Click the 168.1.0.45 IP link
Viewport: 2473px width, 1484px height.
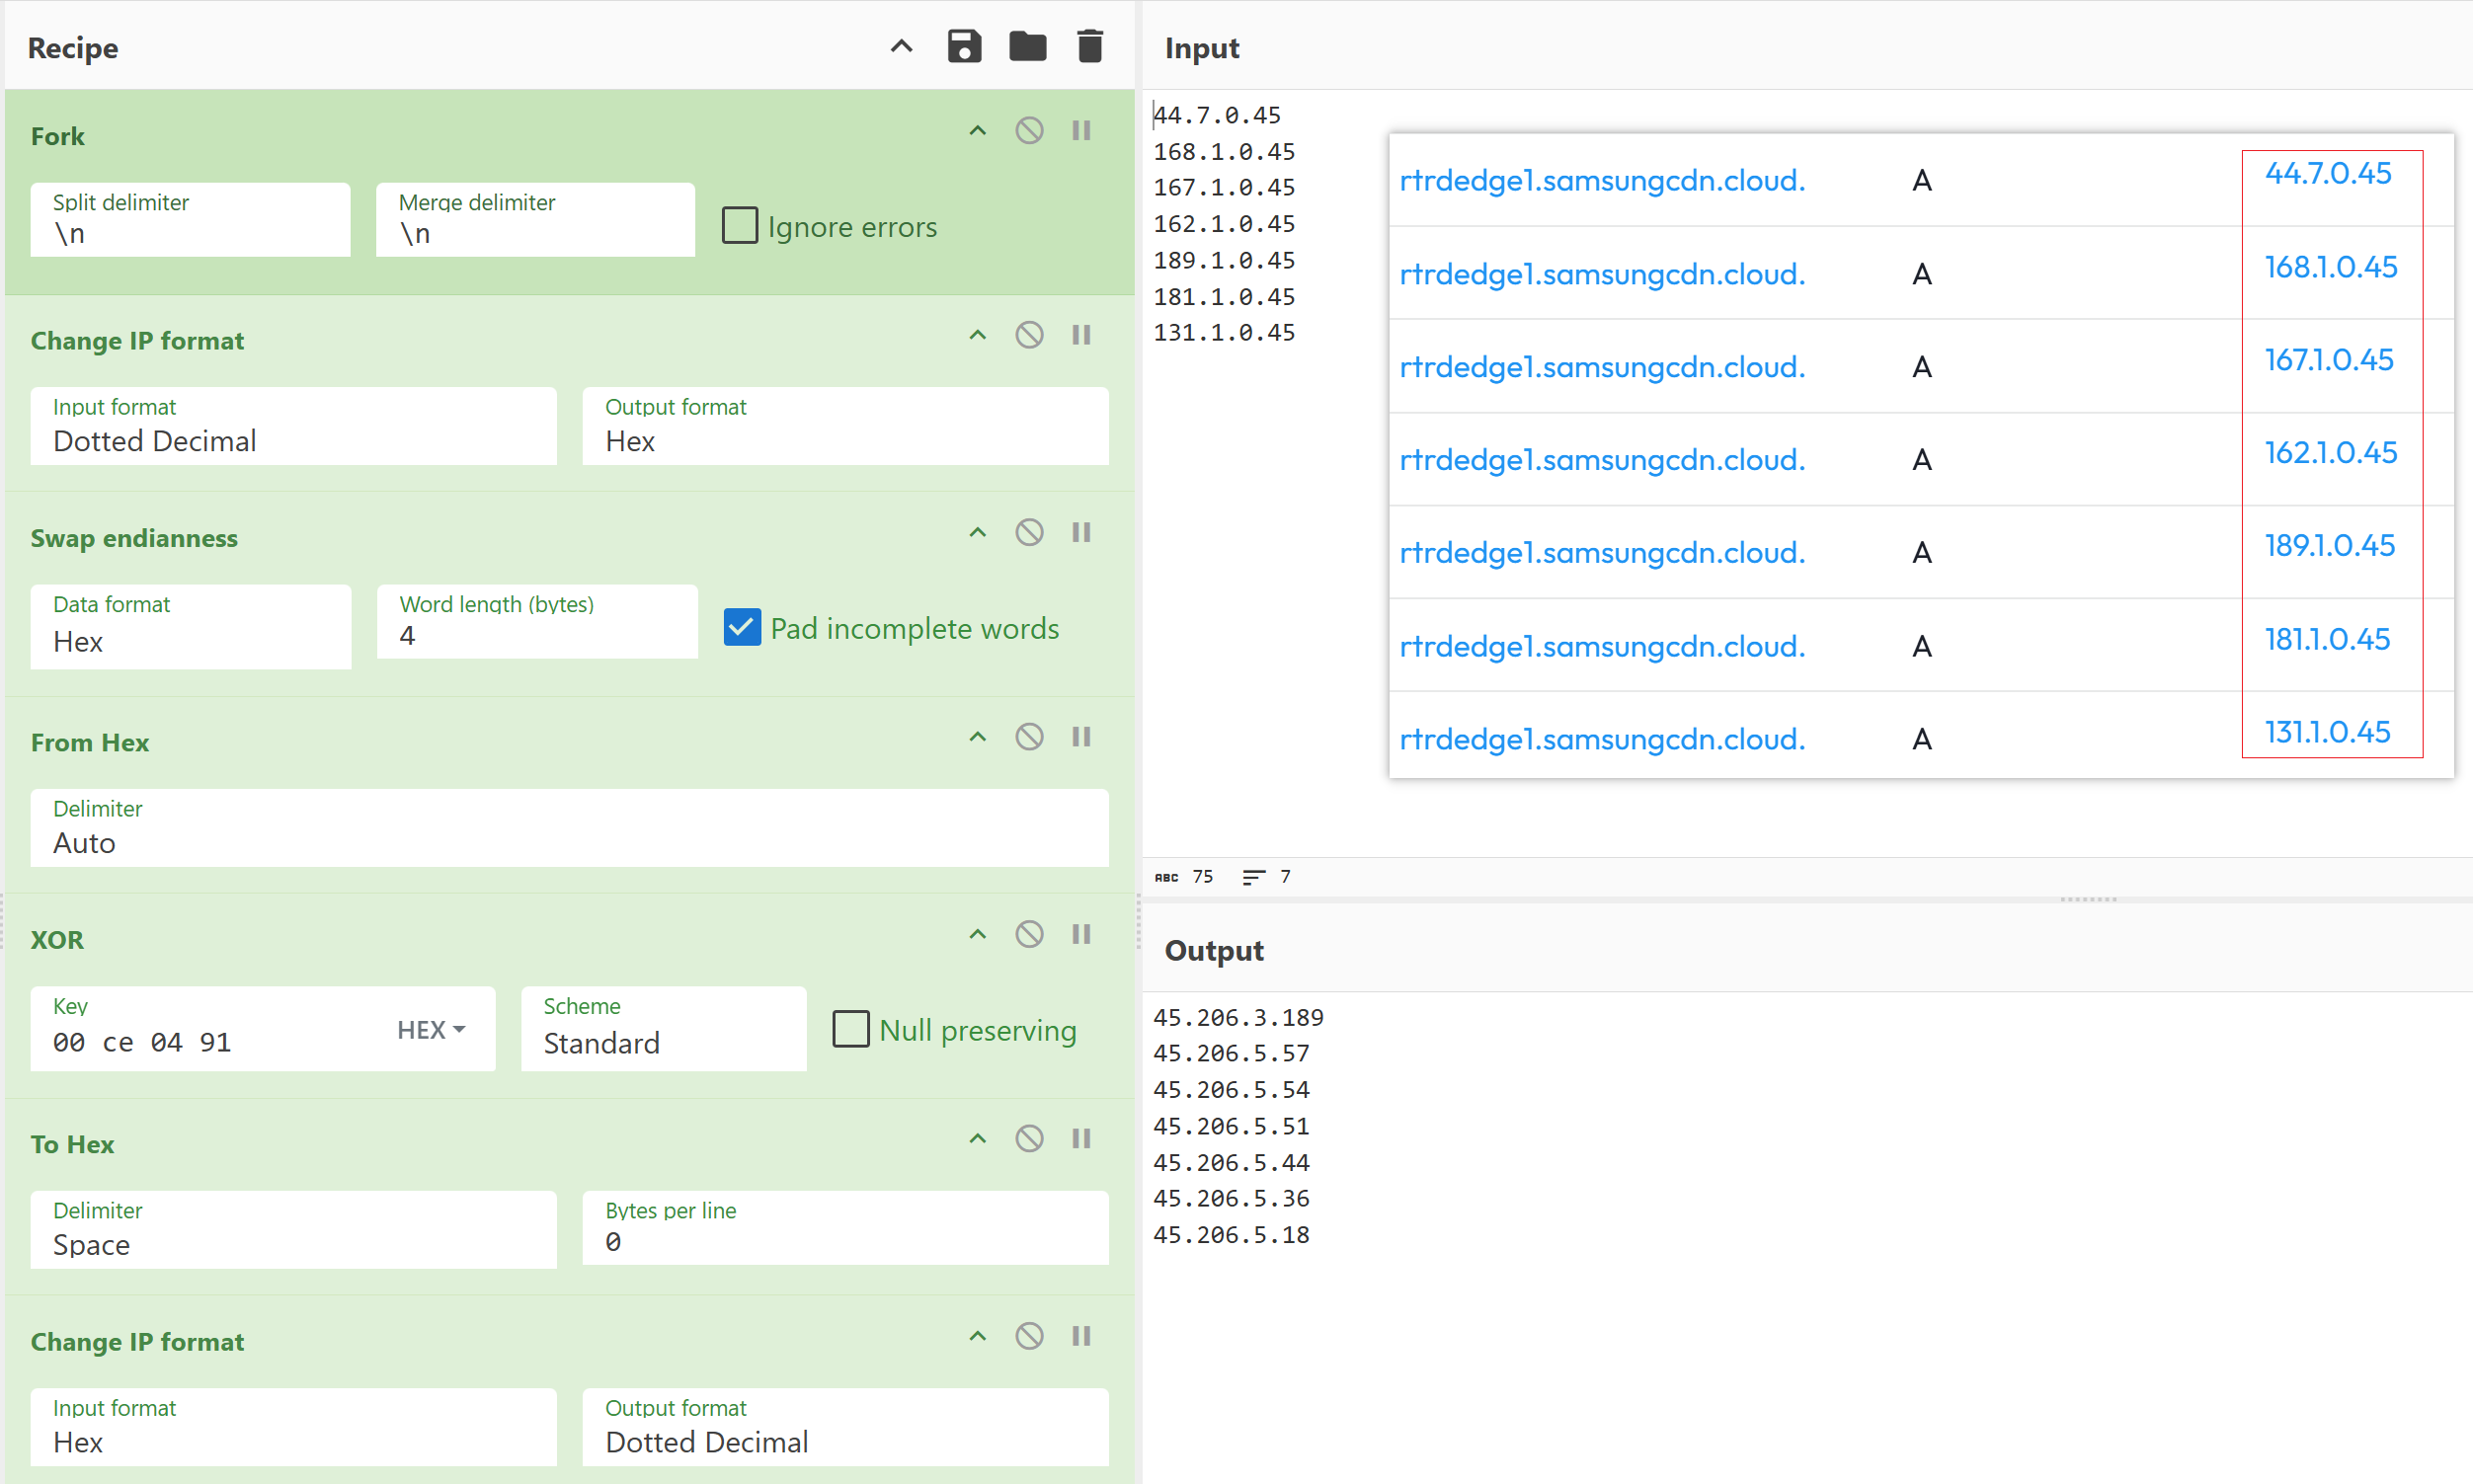point(2330,267)
